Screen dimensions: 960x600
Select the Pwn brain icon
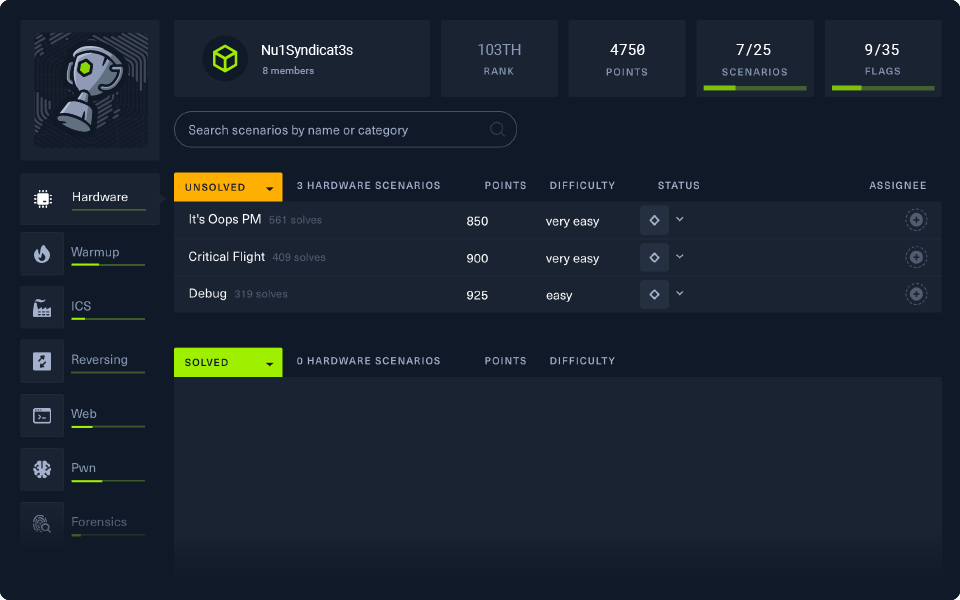[42, 470]
